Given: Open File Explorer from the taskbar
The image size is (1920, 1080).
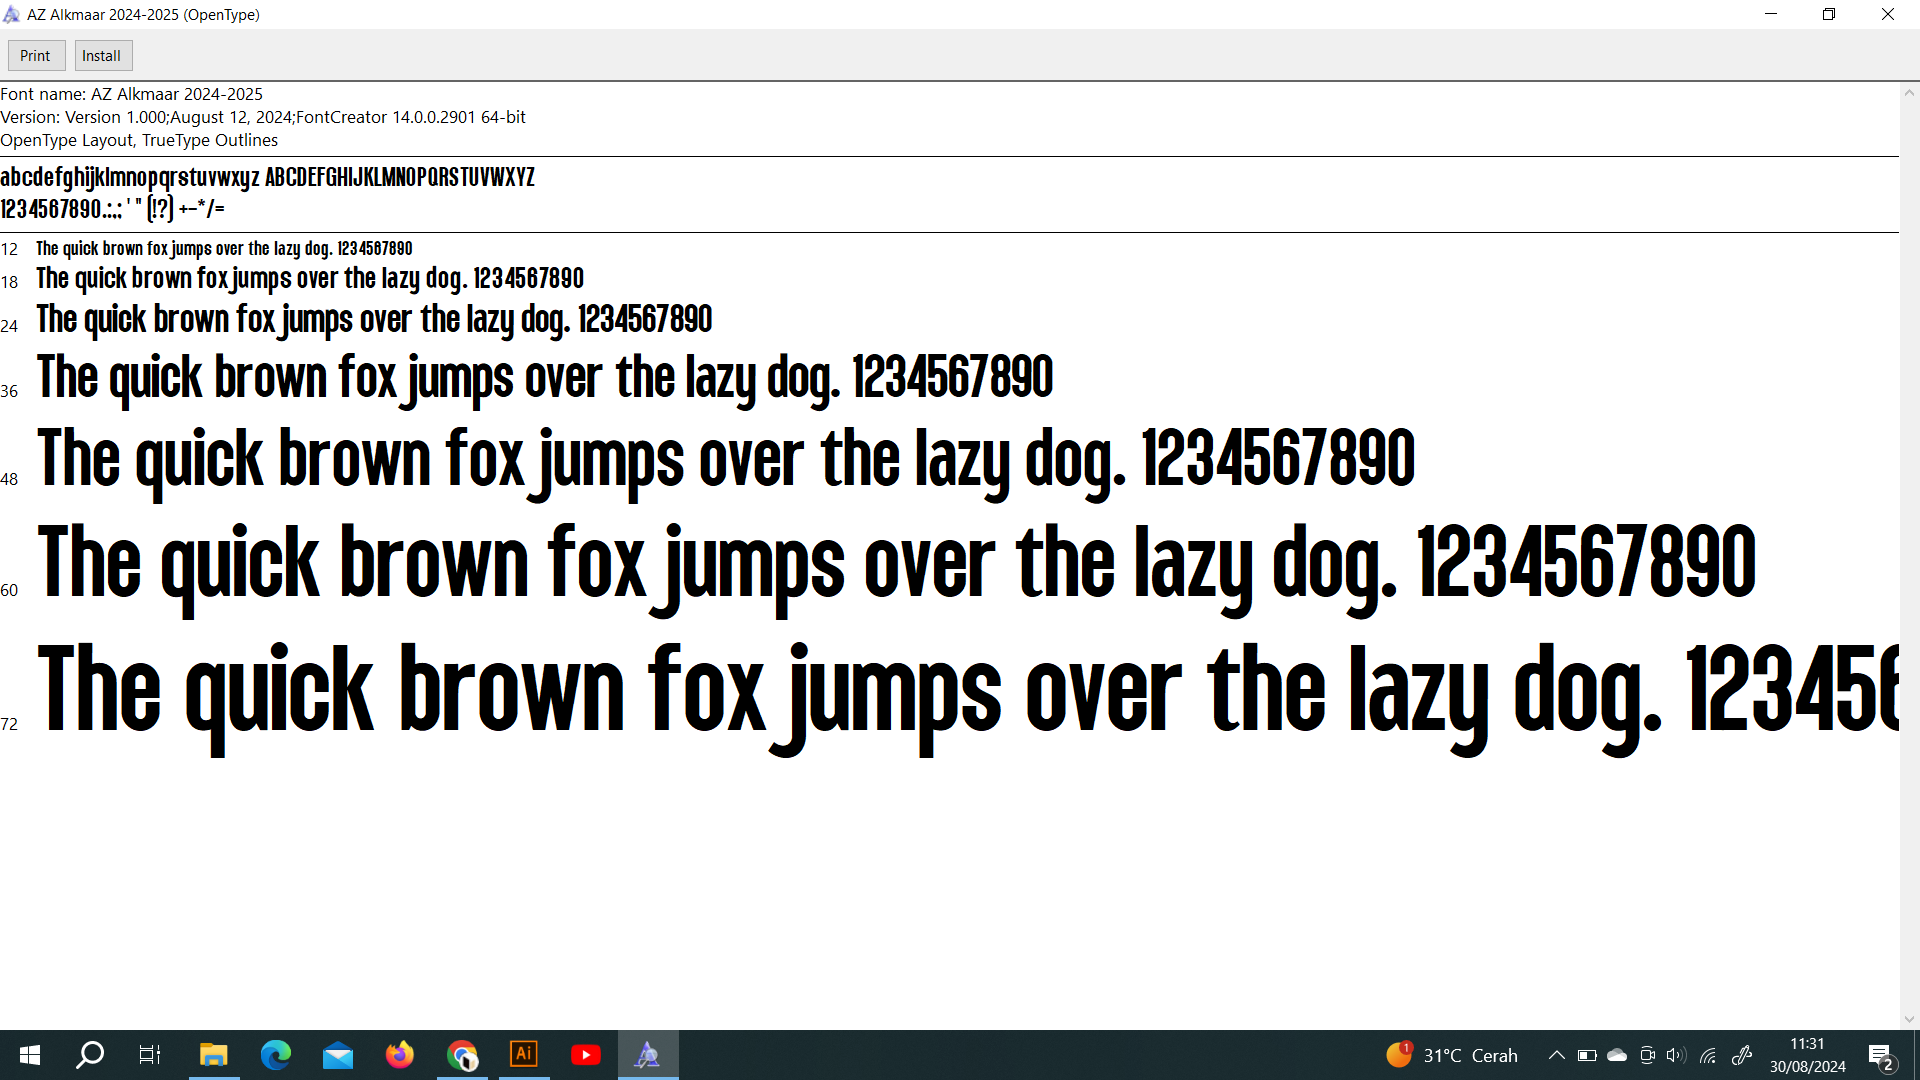Looking at the screenshot, I should point(213,1055).
